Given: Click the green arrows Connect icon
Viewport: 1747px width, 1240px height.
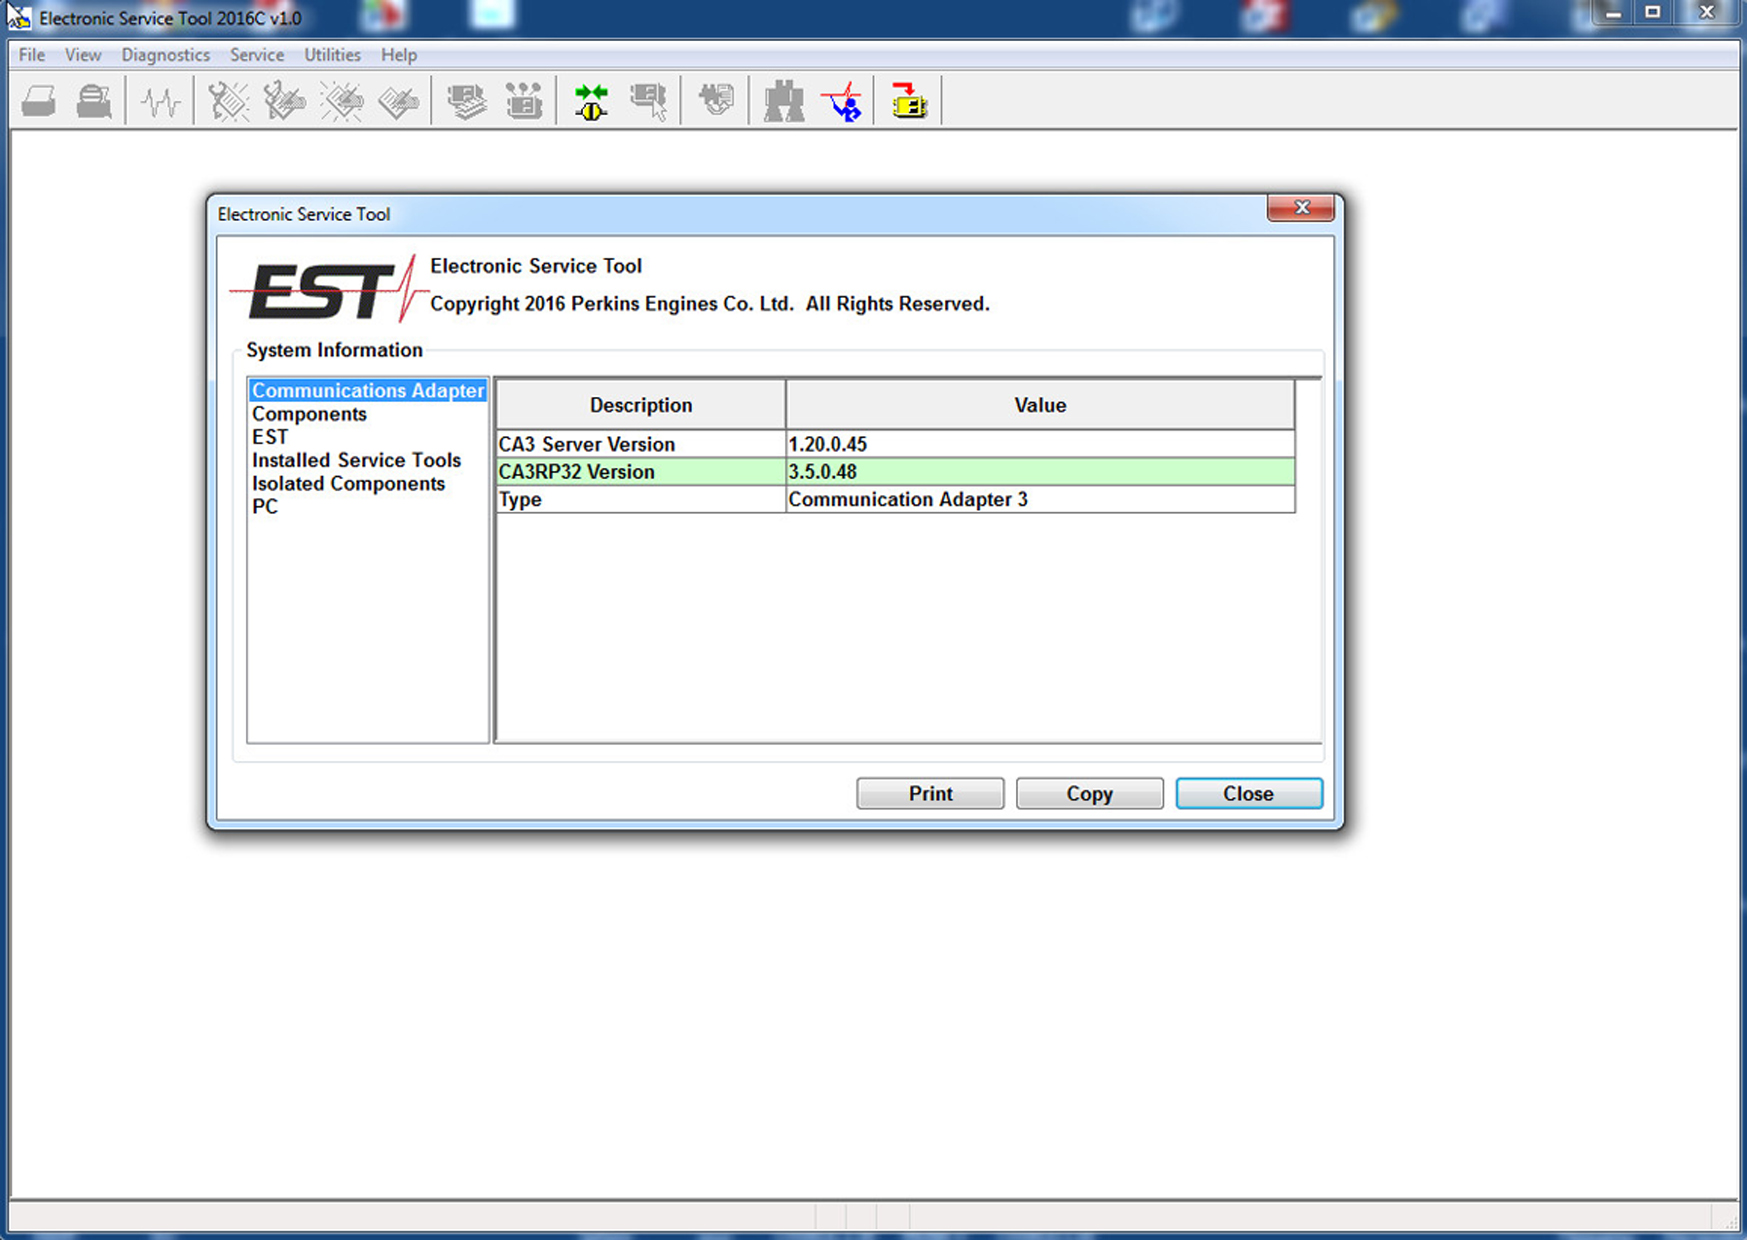Looking at the screenshot, I should [x=591, y=101].
